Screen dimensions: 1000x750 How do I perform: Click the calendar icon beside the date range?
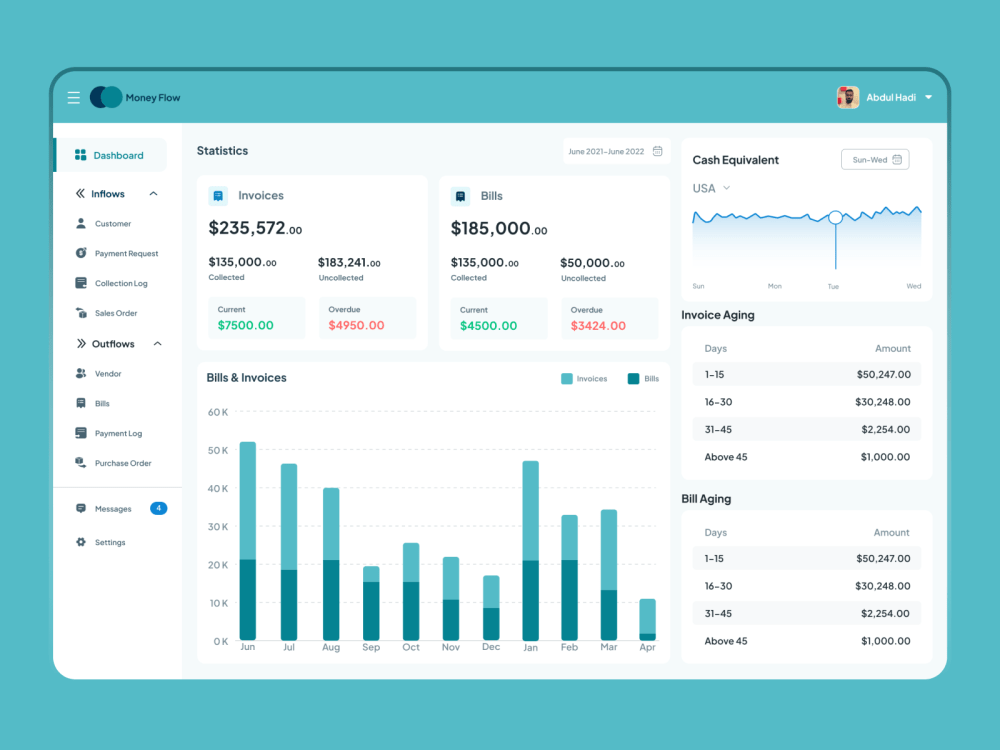tap(657, 150)
